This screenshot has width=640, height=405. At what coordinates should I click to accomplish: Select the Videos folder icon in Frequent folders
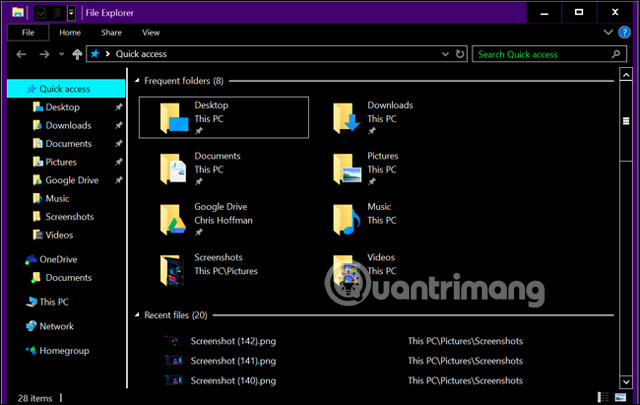point(345,270)
